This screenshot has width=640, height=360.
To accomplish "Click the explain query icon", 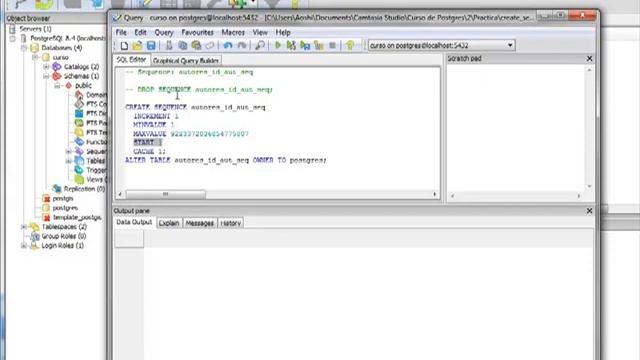I will pos(319,46).
